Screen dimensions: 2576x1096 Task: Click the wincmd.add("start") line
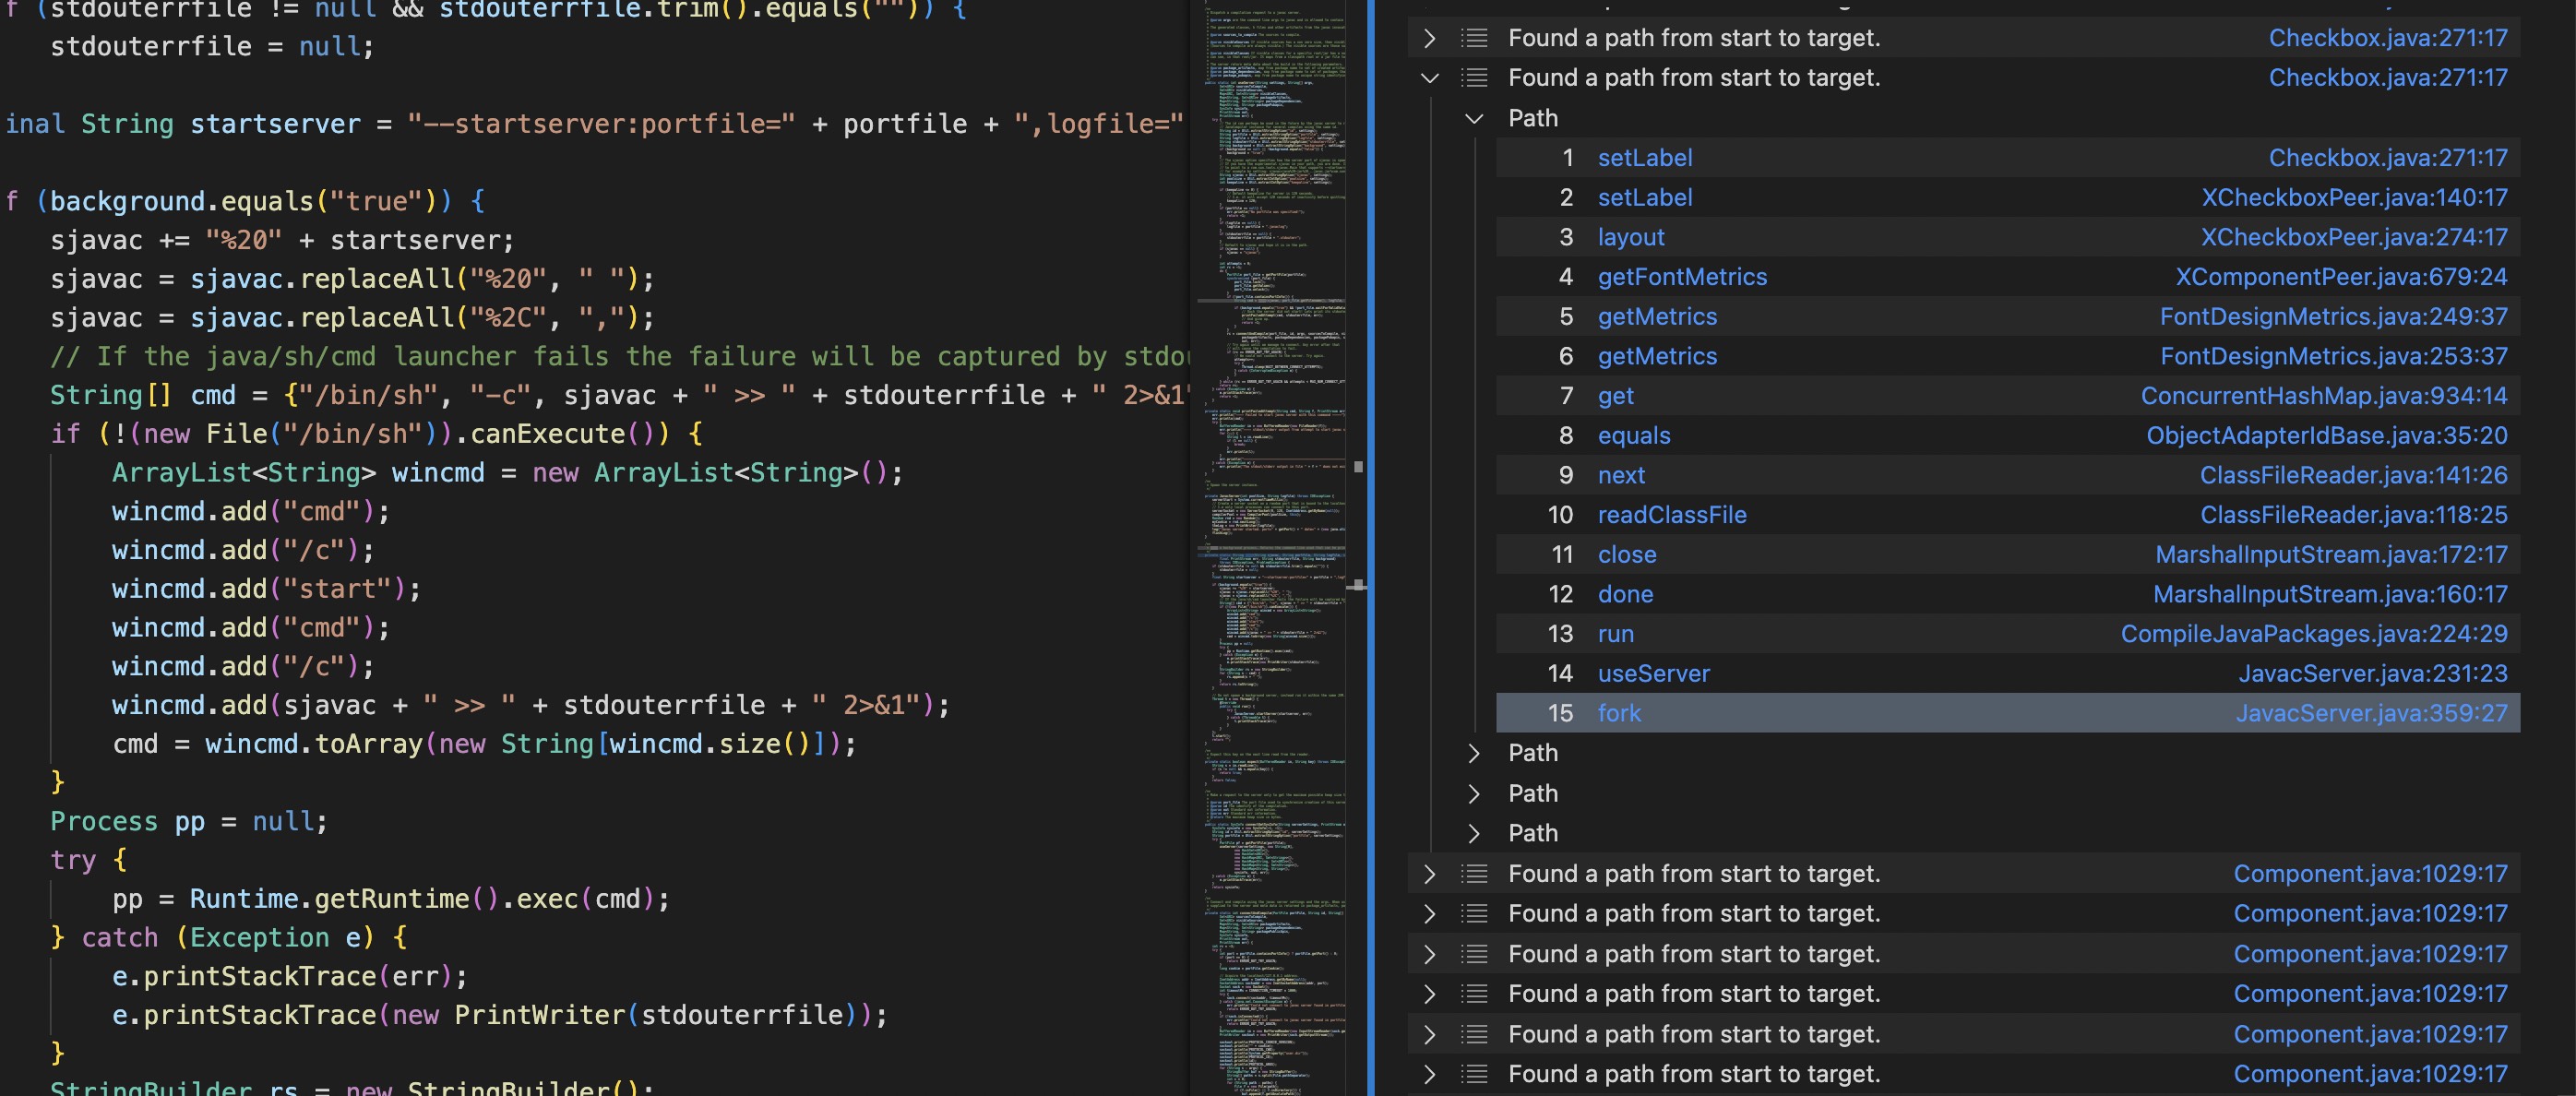tap(266, 589)
